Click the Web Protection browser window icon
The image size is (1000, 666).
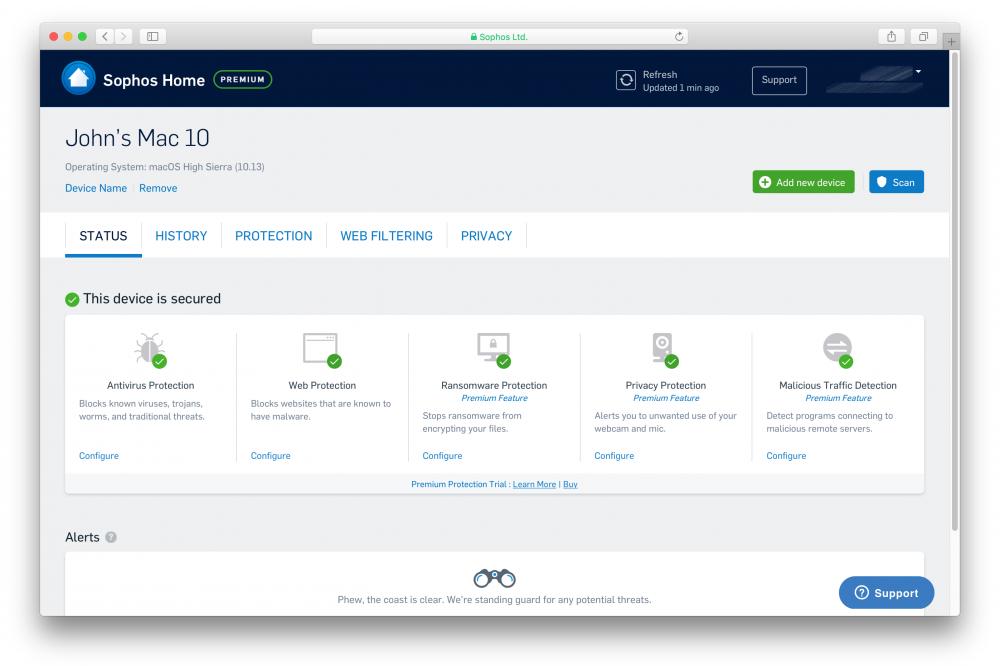tap(322, 350)
